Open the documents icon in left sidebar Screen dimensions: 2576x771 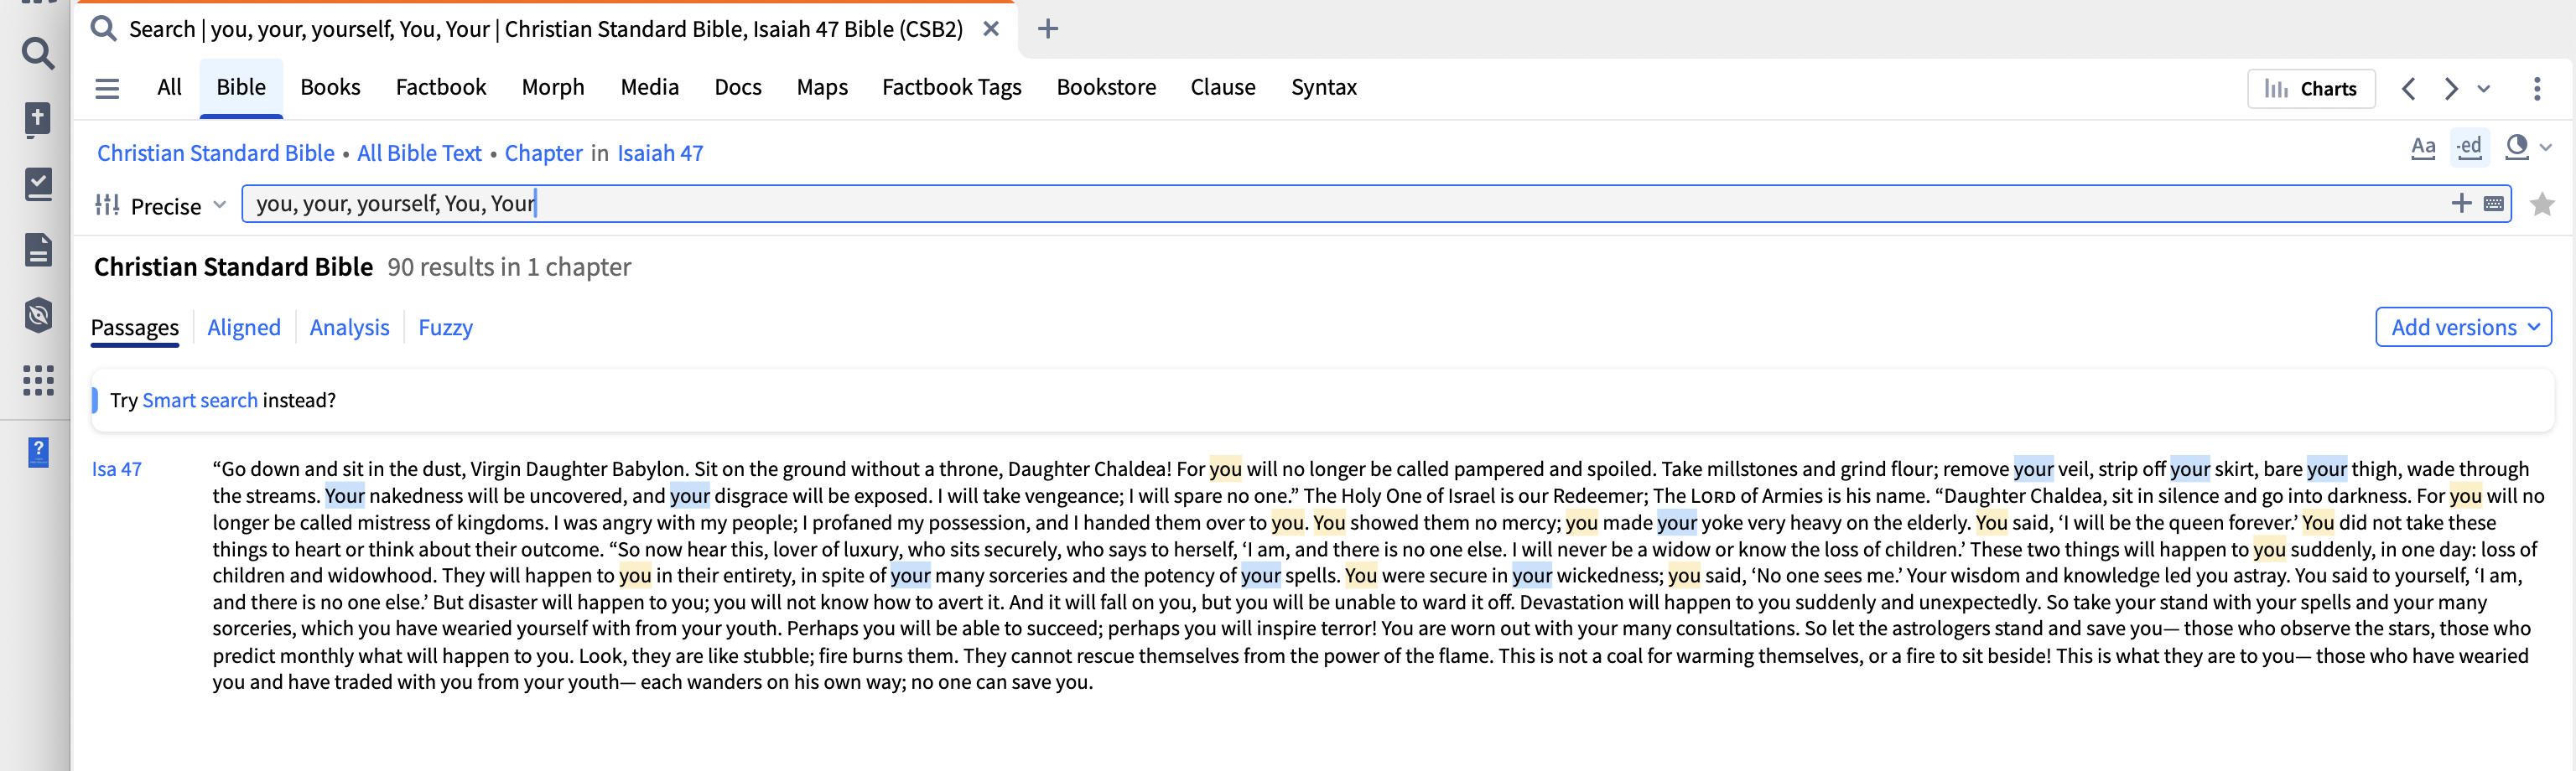click(38, 250)
